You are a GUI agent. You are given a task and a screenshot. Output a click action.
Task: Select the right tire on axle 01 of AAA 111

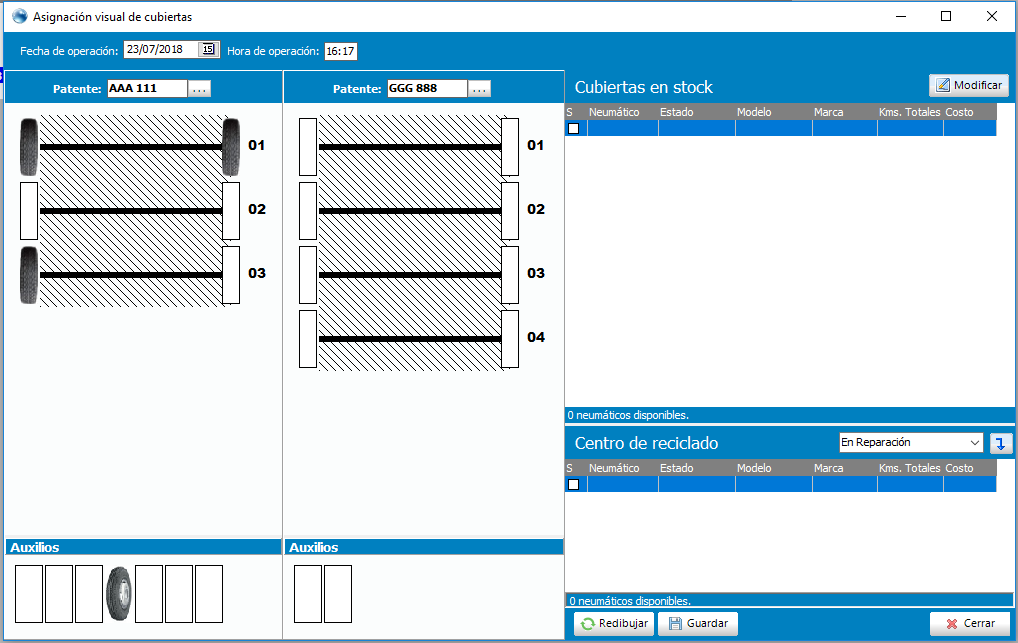coord(231,147)
